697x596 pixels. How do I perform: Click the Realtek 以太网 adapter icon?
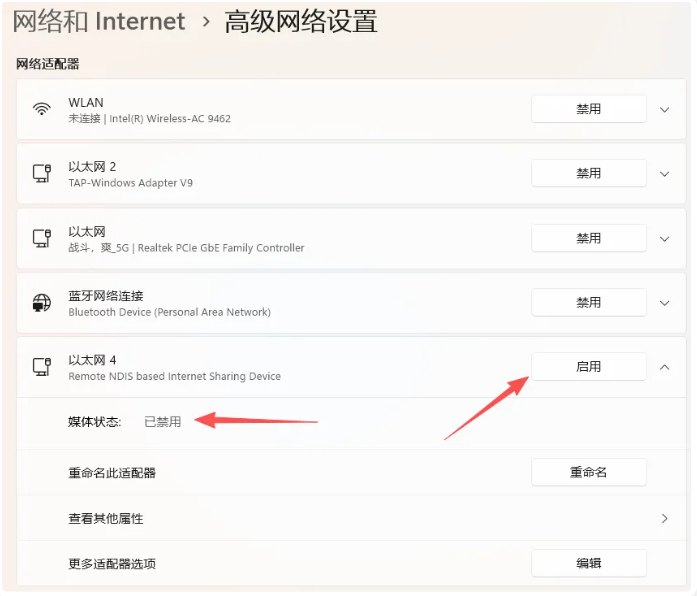42,238
